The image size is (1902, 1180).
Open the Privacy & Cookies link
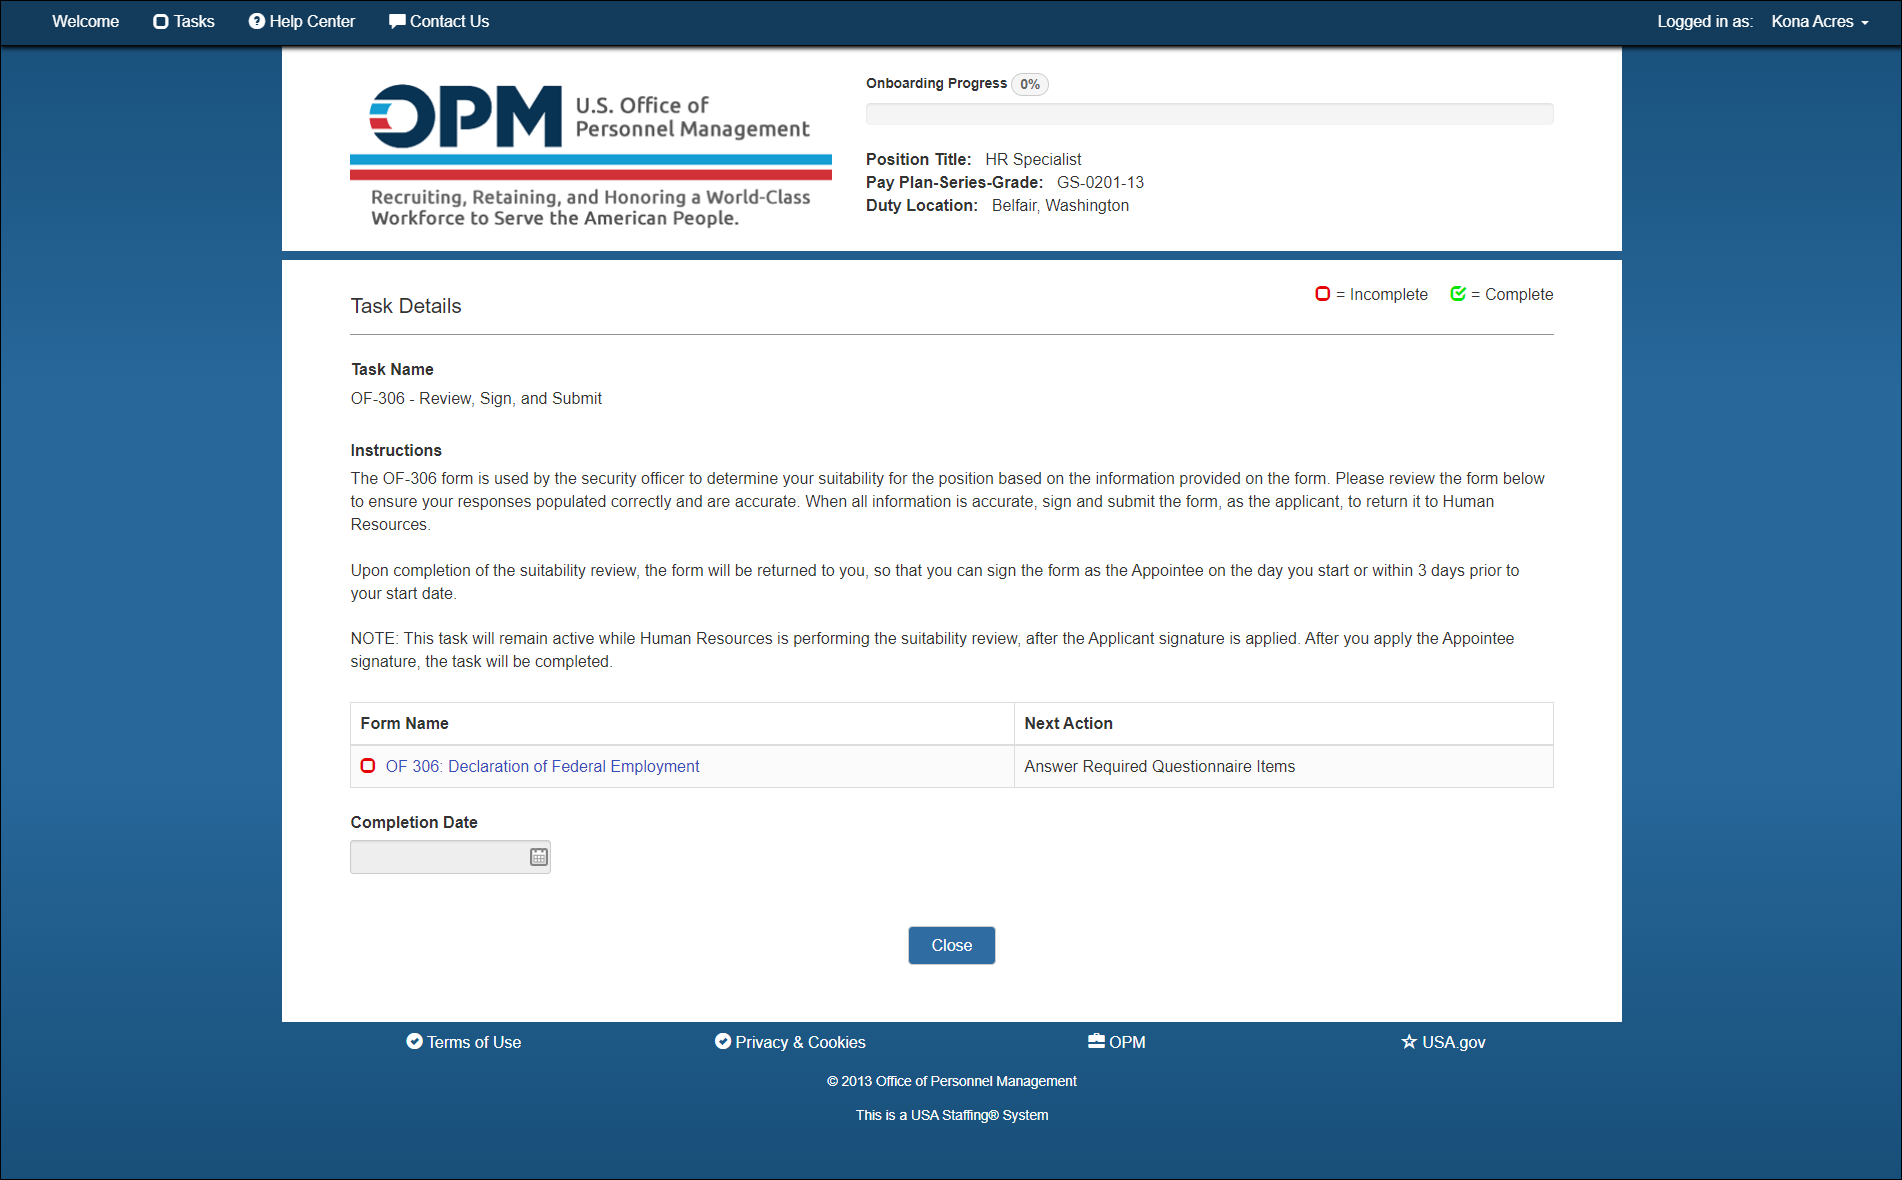pos(790,1042)
